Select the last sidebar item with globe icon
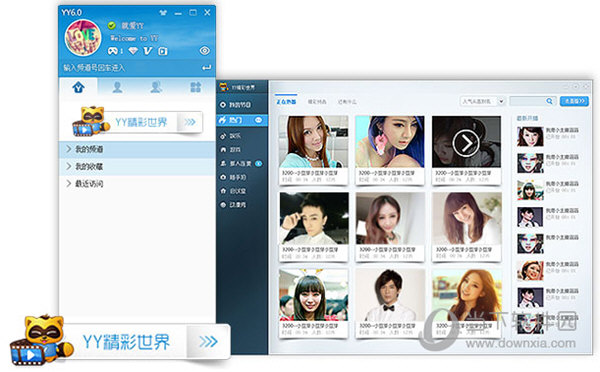This screenshot has width=600, height=372. click(x=242, y=205)
